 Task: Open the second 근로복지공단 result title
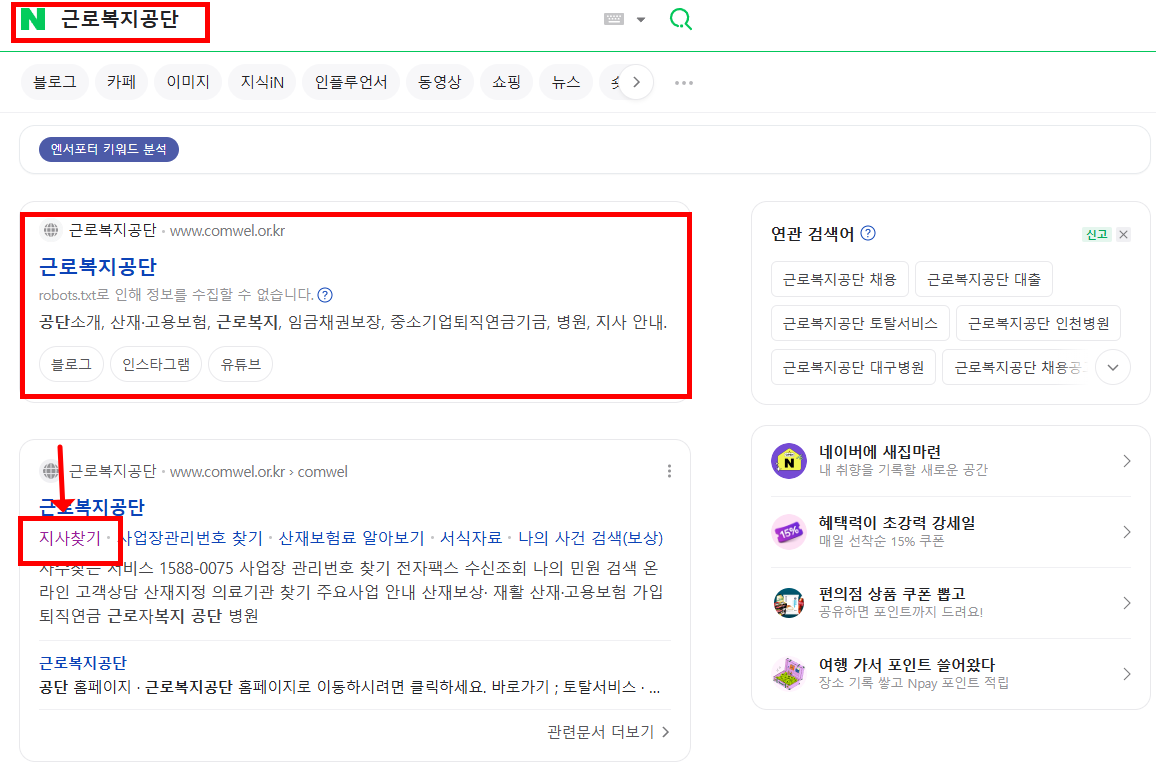[x=91, y=506]
